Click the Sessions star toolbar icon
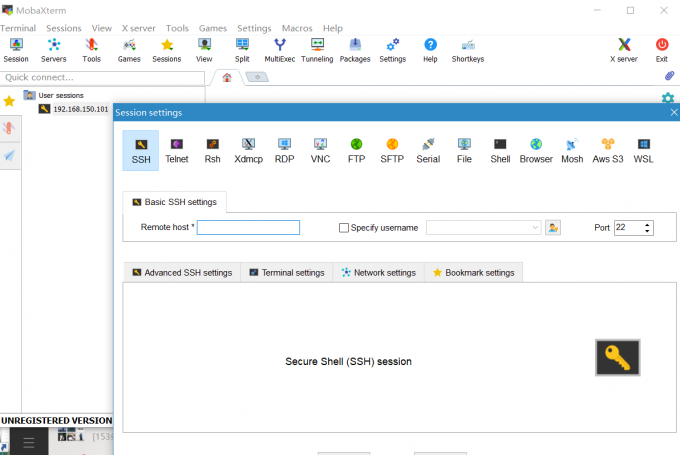Image resolution: width=680 pixels, height=455 pixels. pyautogui.click(x=167, y=50)
